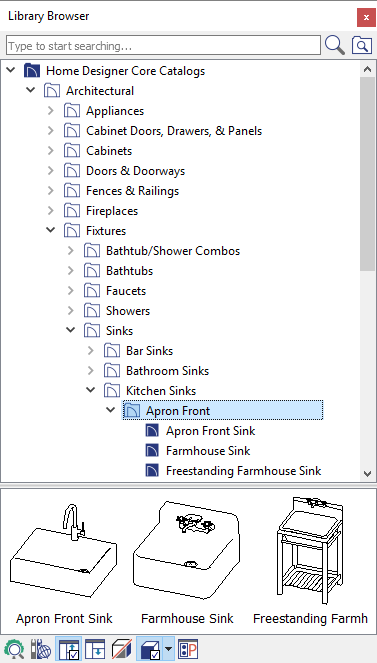Click the tree view vertical scrollbar thumb
The image size is (377, 663).
pyautogui.click(x=367, y=173)
